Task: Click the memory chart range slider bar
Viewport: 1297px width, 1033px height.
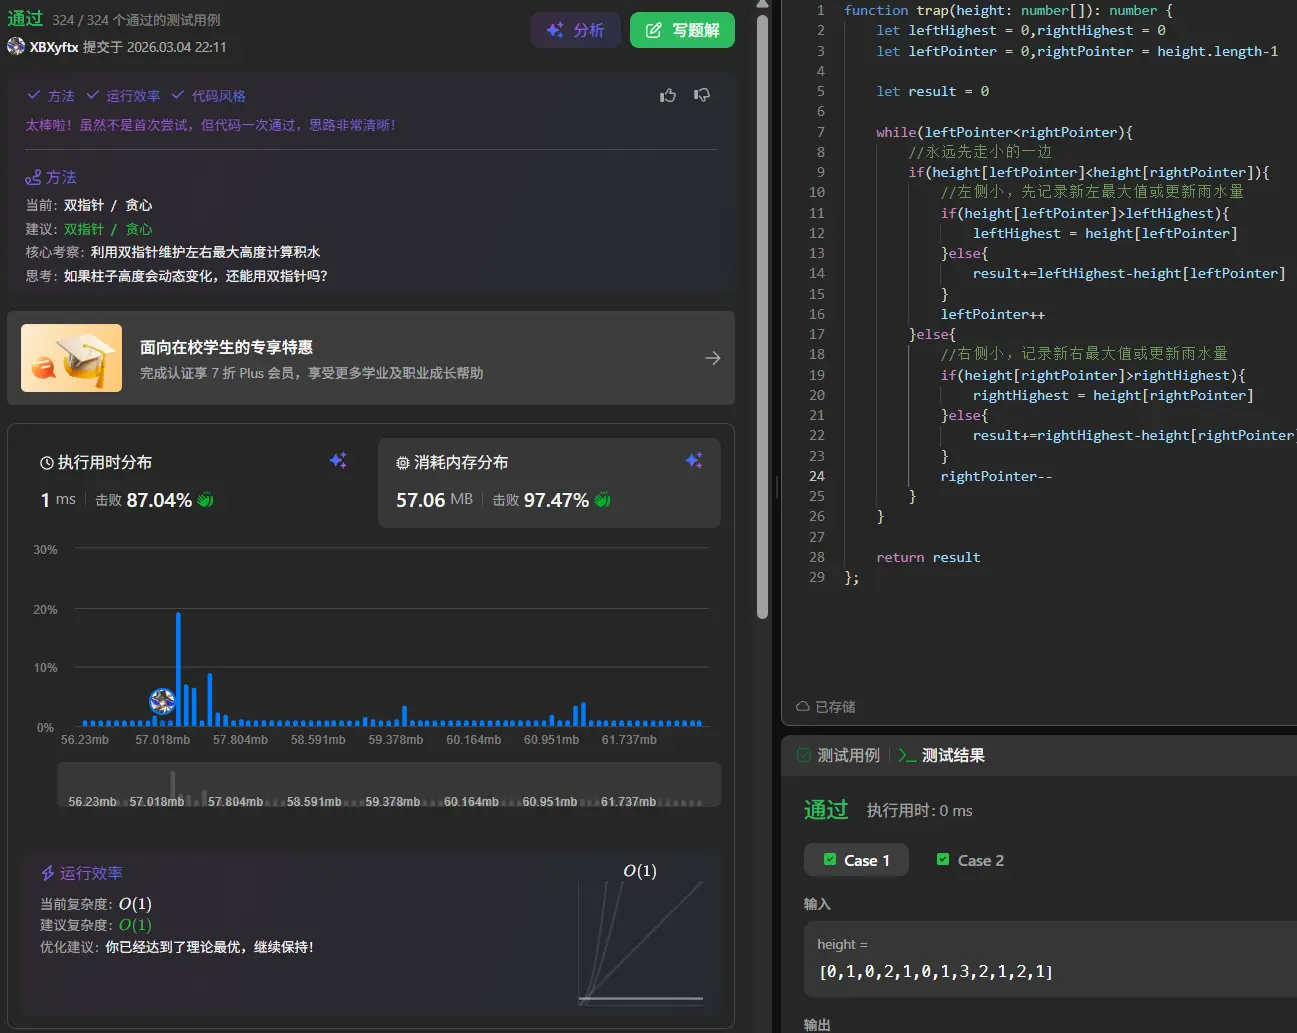Action: [388, 785]
